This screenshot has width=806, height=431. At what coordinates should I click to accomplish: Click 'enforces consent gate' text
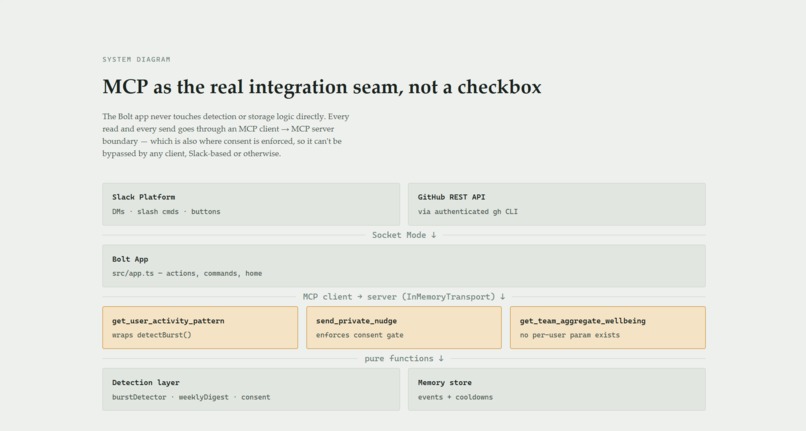(360, 335)
